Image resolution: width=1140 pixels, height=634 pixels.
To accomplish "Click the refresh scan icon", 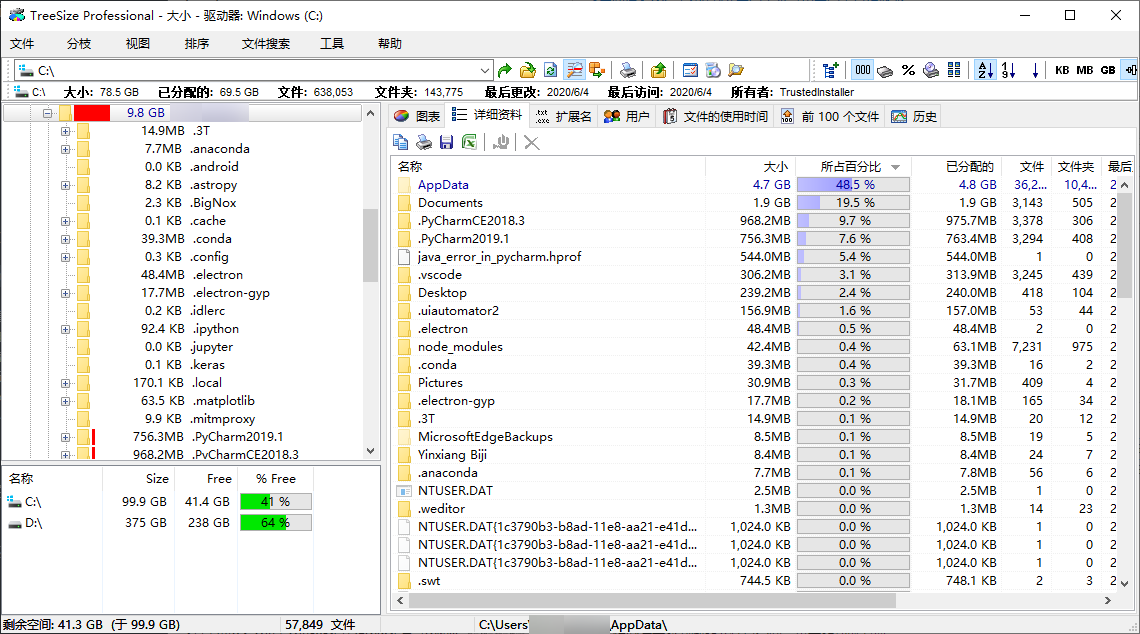I will 550,71.
